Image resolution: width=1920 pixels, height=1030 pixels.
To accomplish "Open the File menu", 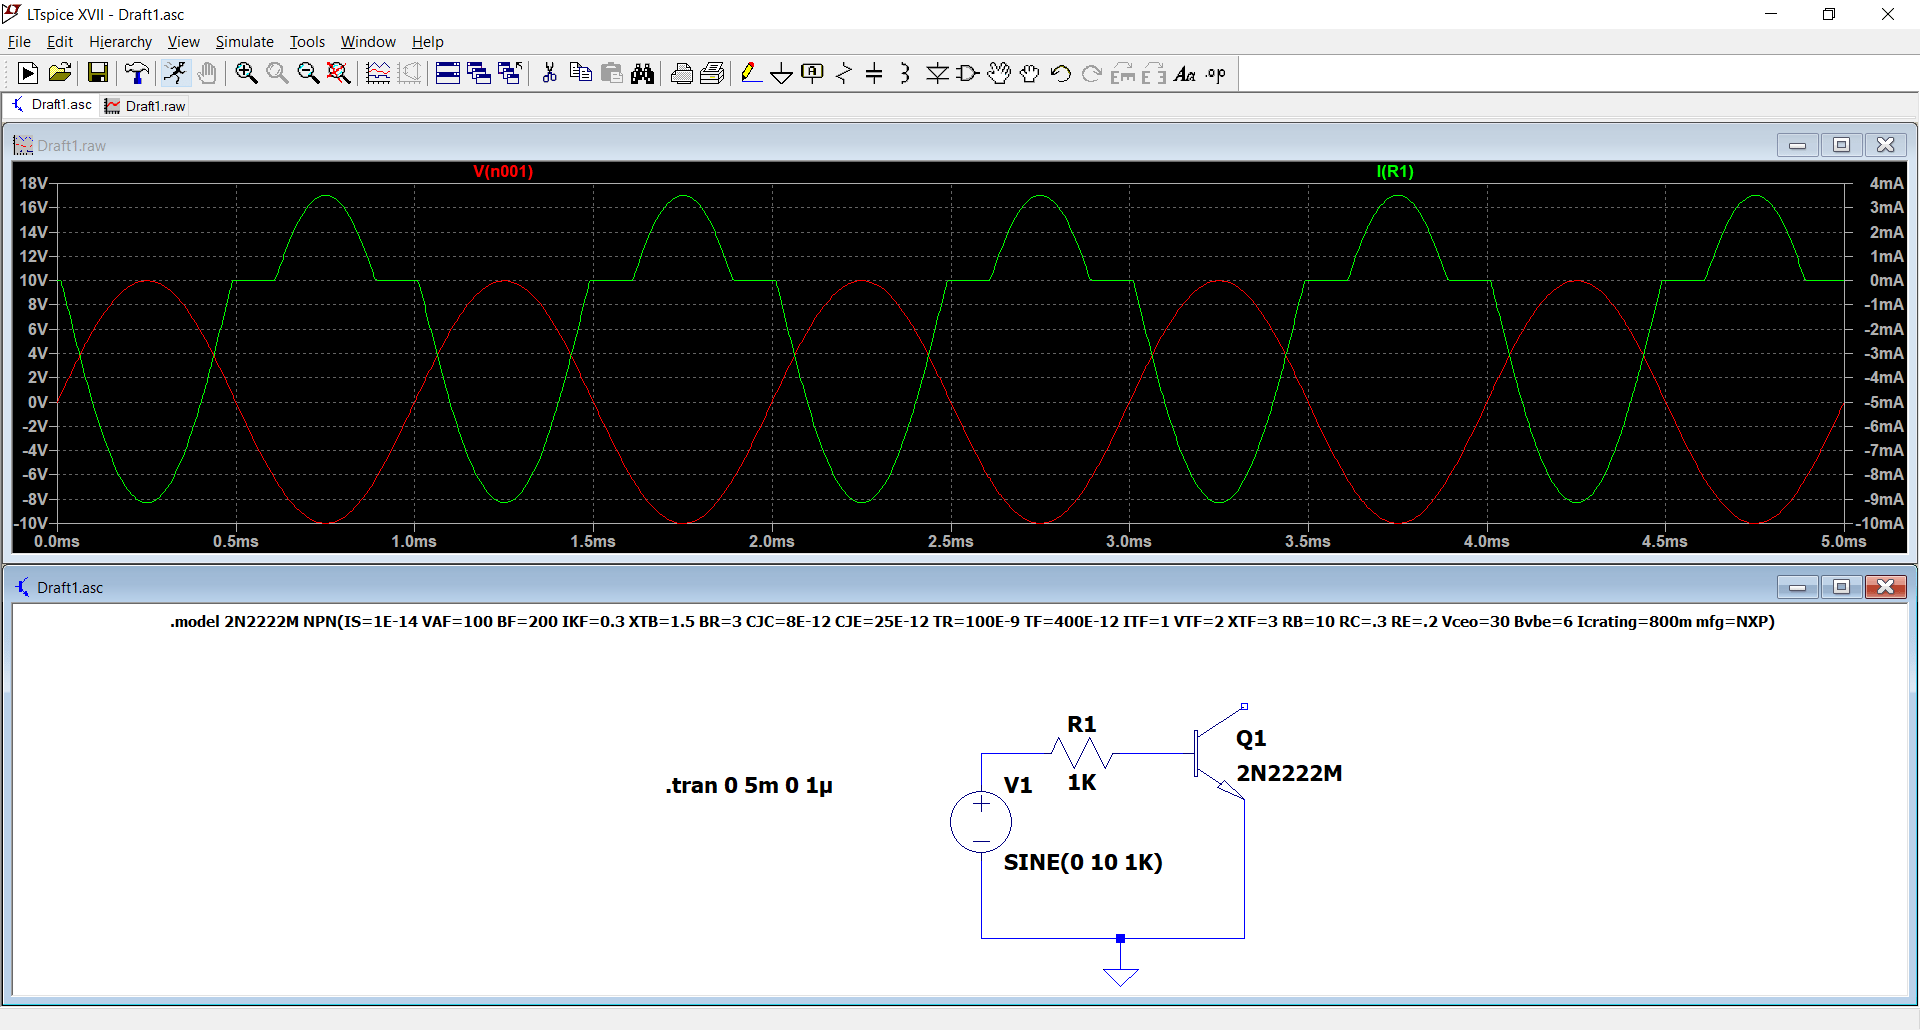I will click(x=19, y=42).
